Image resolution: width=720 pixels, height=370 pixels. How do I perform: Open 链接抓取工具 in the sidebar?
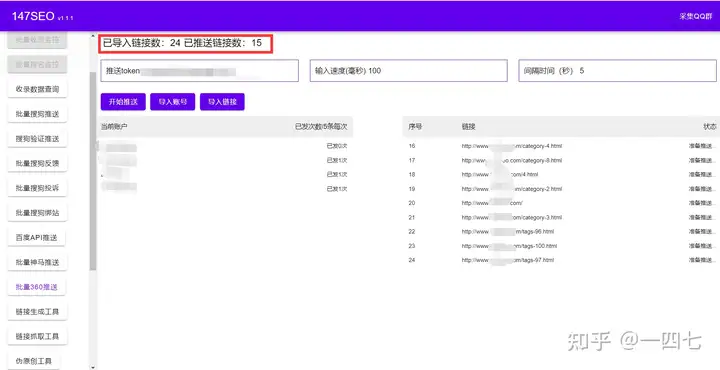pyautogui.click(x=37, y=336)
